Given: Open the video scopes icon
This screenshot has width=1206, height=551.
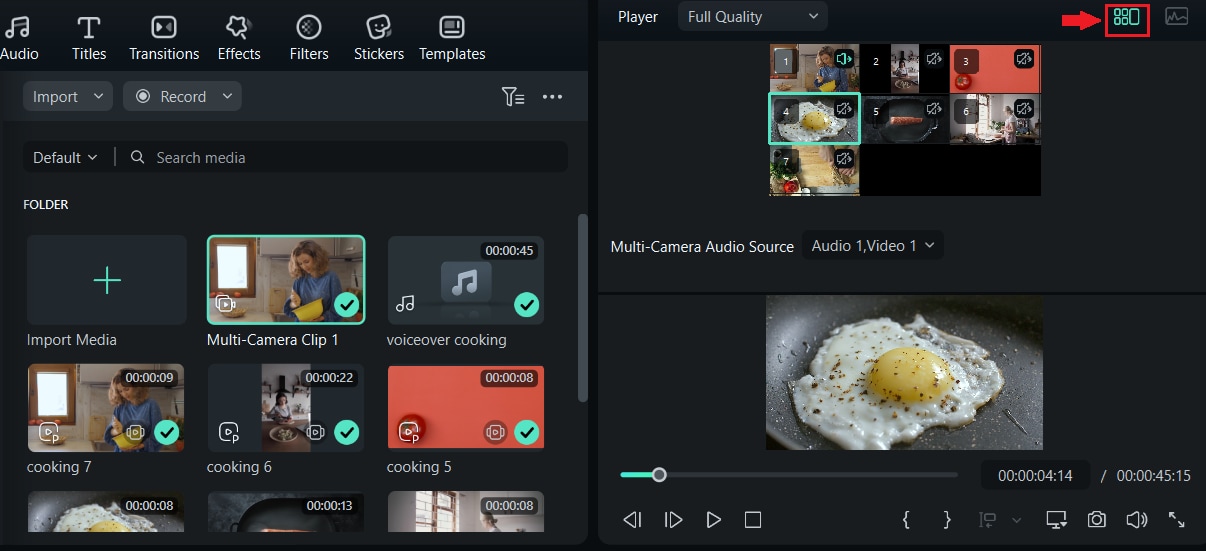Looking at the screenshot, I should 1177,17.
